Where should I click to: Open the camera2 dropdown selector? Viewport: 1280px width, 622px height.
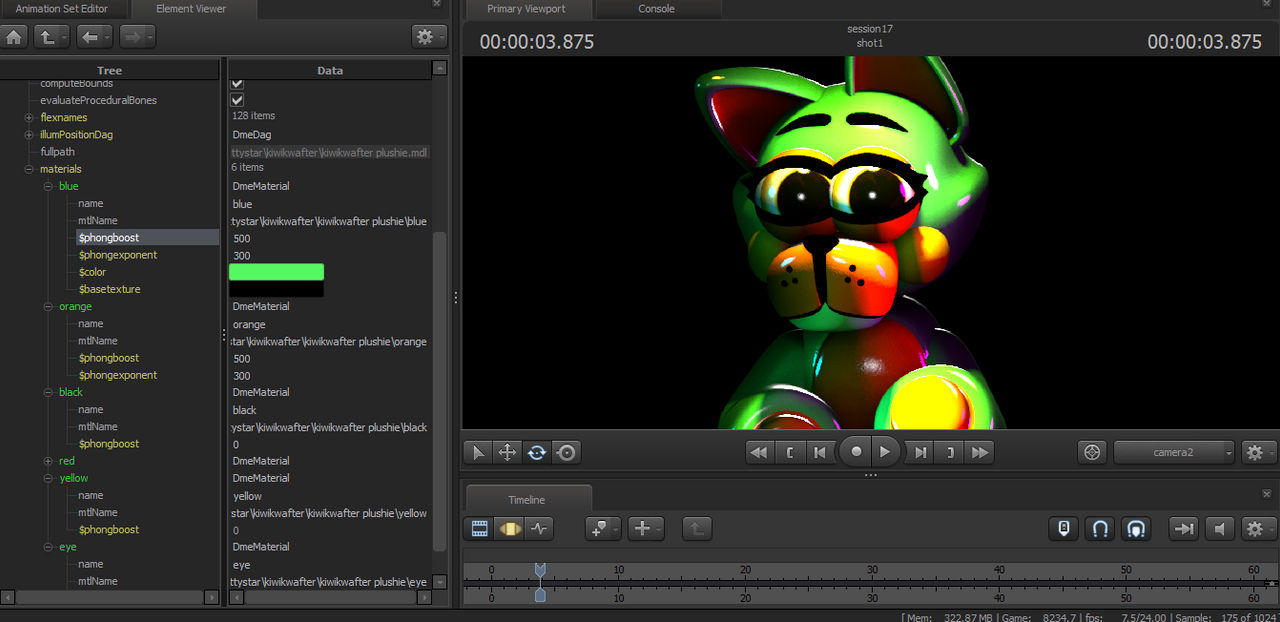click(x=1174, y=452)
